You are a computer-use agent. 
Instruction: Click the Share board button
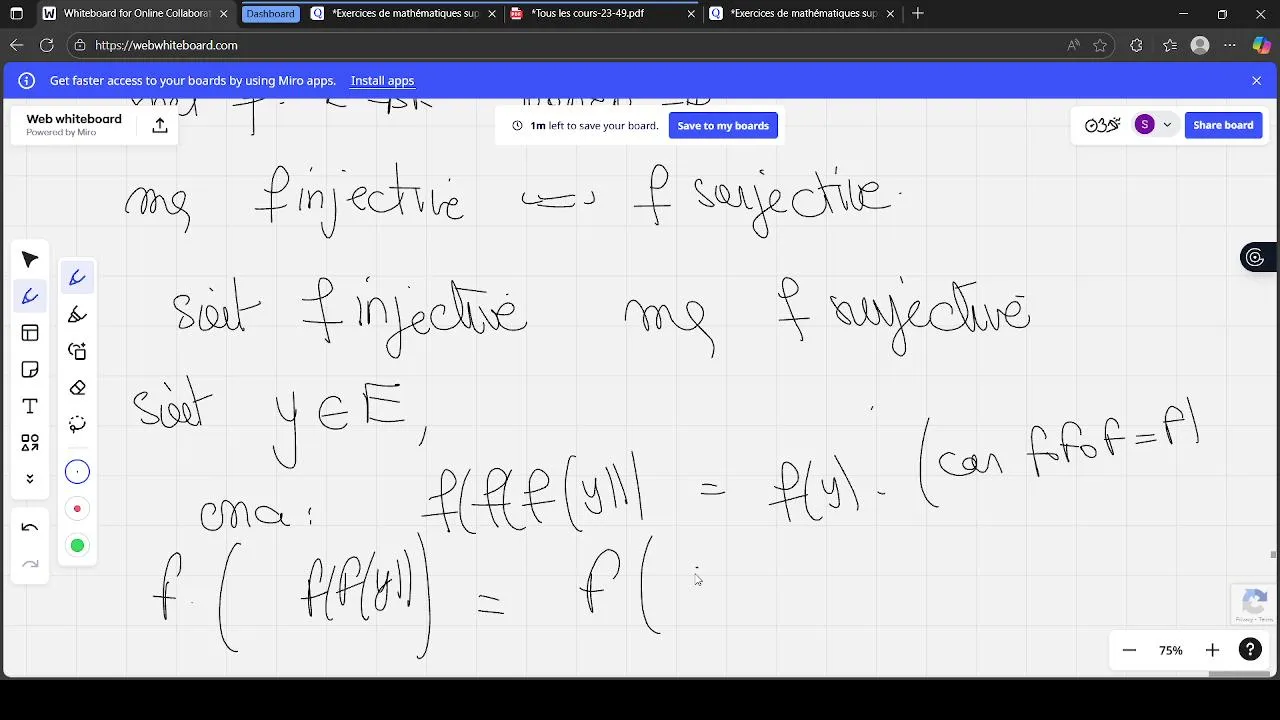coord(1223,125)
